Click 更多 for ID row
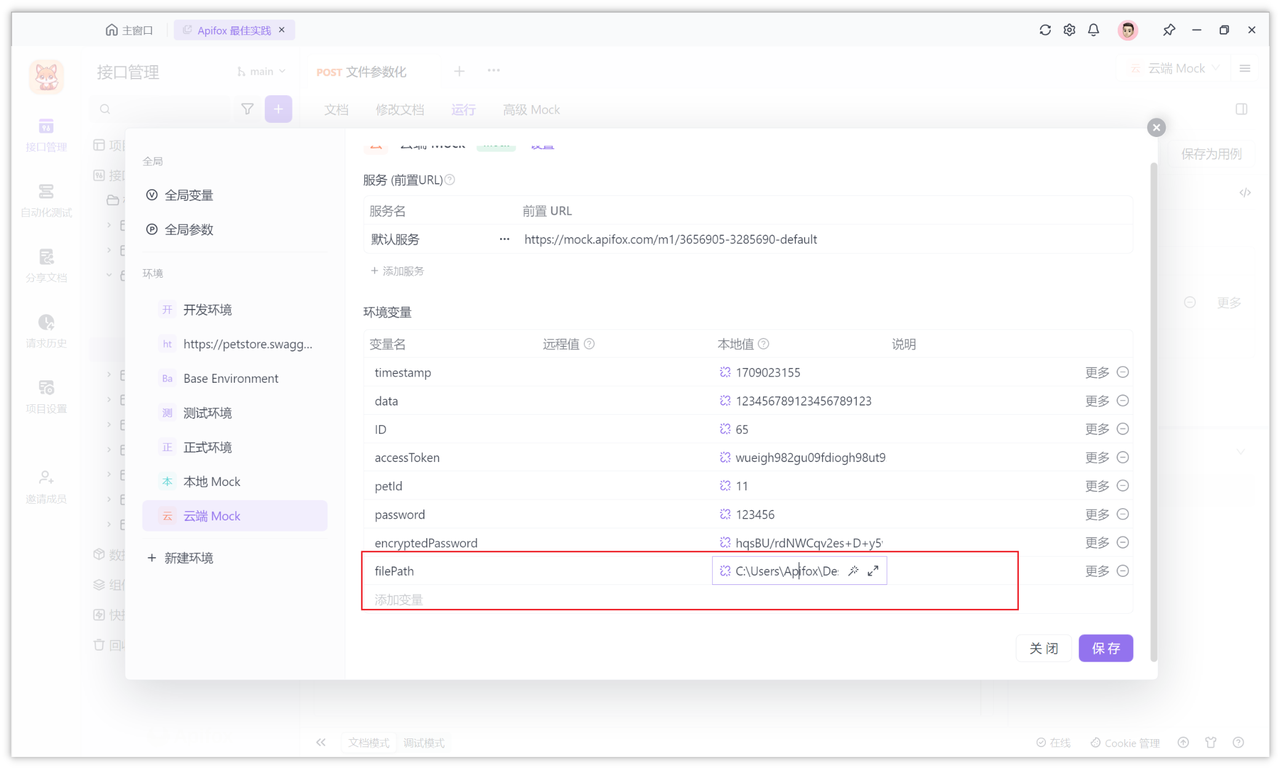The width and height of the screenshot is (1280, 768). coord(1097,429)
